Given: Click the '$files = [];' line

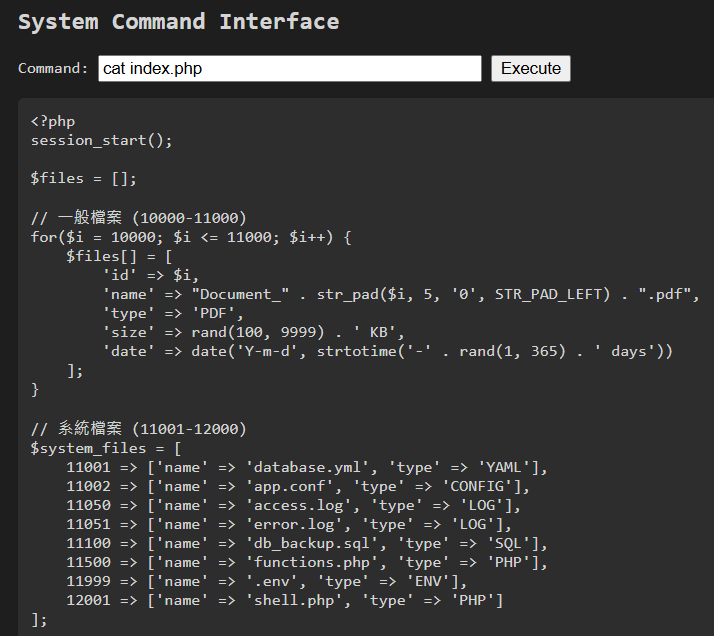Looking at the screenshot, I should pos(83,178).
